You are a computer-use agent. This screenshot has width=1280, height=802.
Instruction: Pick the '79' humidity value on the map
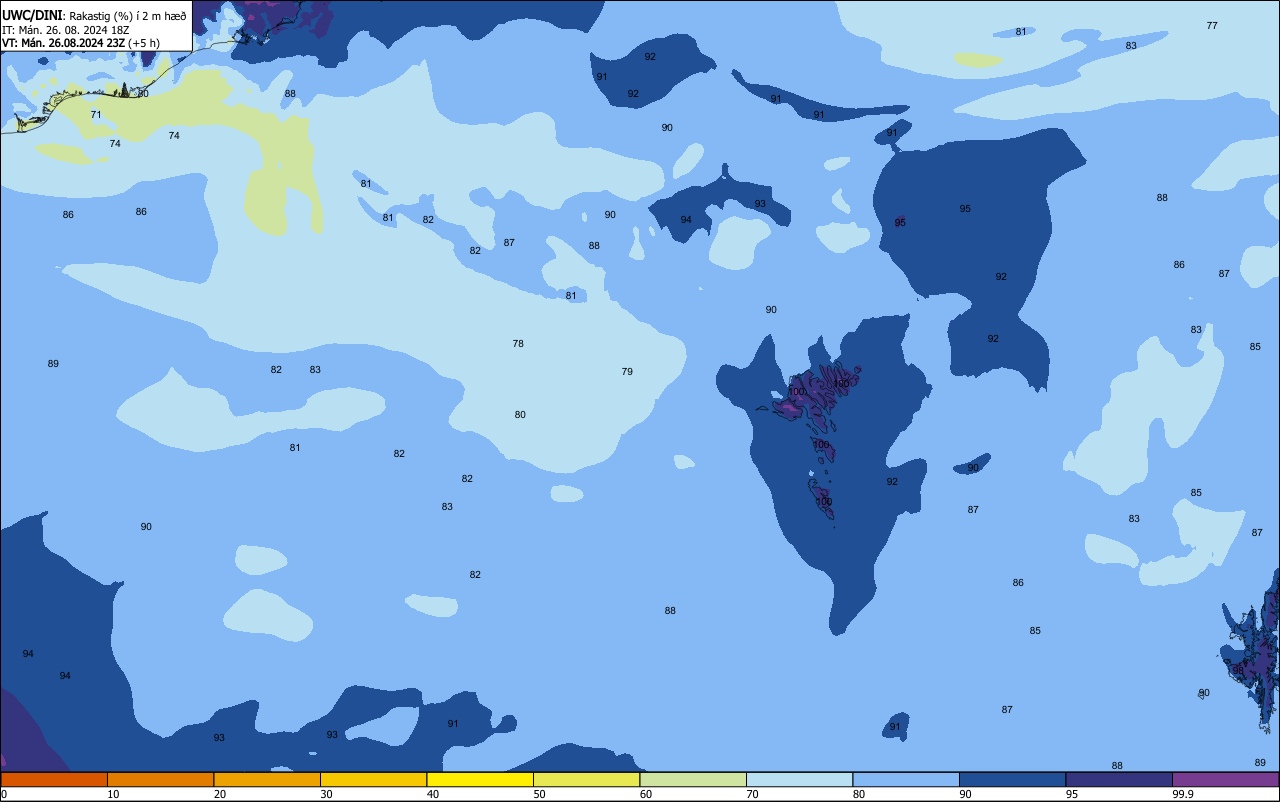[627, 372]
